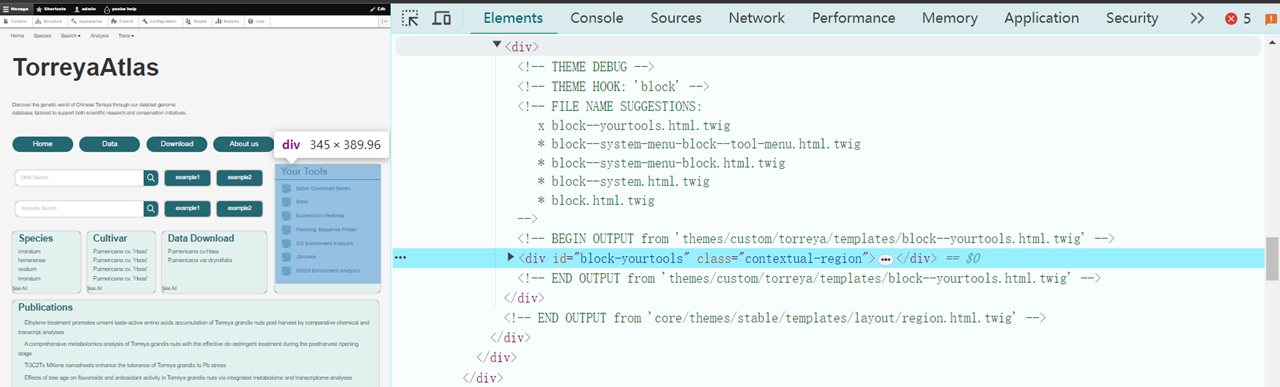Go to Species in the site navigation menu
Viewport: 1280px width, 387px height.
[x=42, y=35]
